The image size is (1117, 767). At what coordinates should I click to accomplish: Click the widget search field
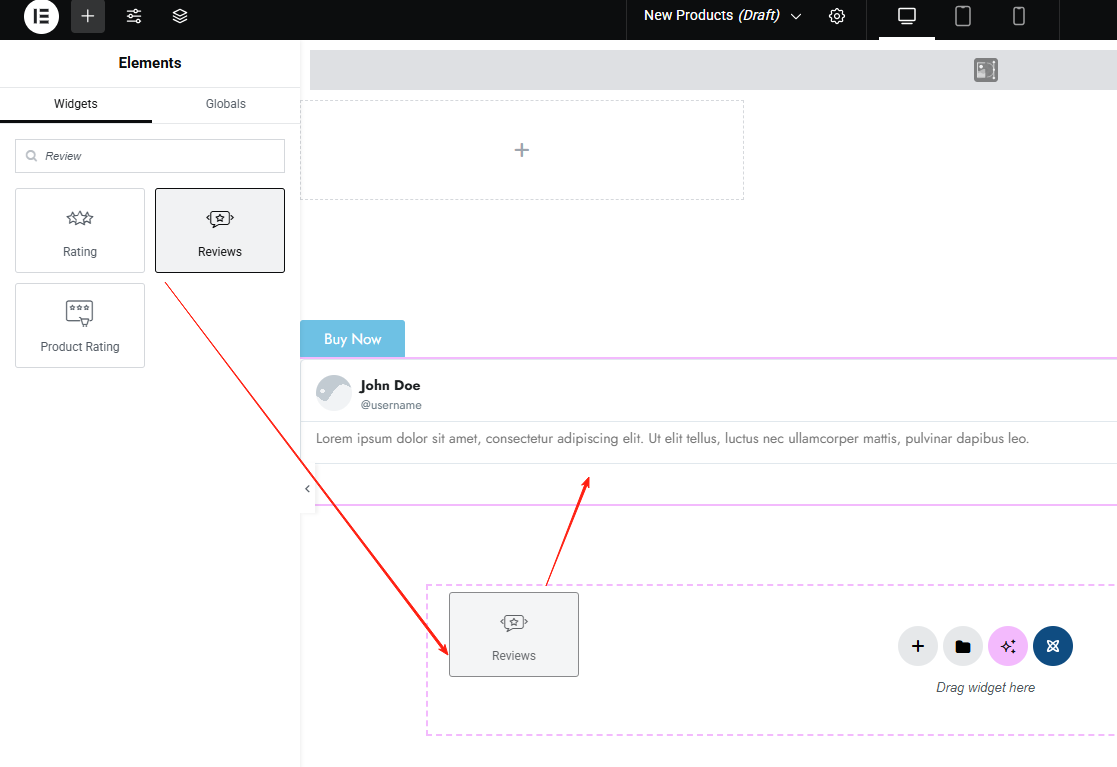(149, 156)
